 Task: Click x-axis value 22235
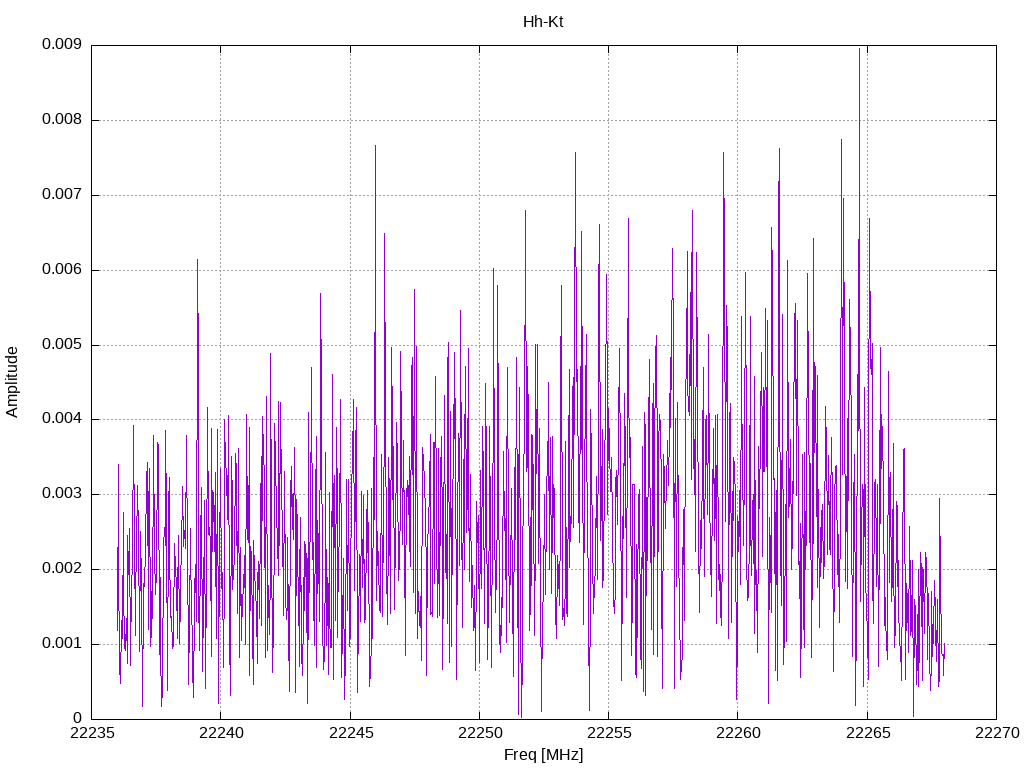coord(92,733)
